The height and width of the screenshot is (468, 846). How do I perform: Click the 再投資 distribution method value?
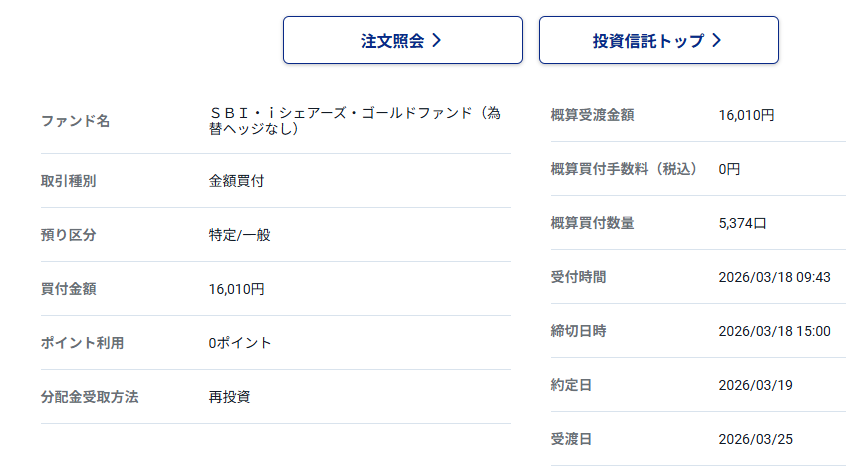coord(229,397)
